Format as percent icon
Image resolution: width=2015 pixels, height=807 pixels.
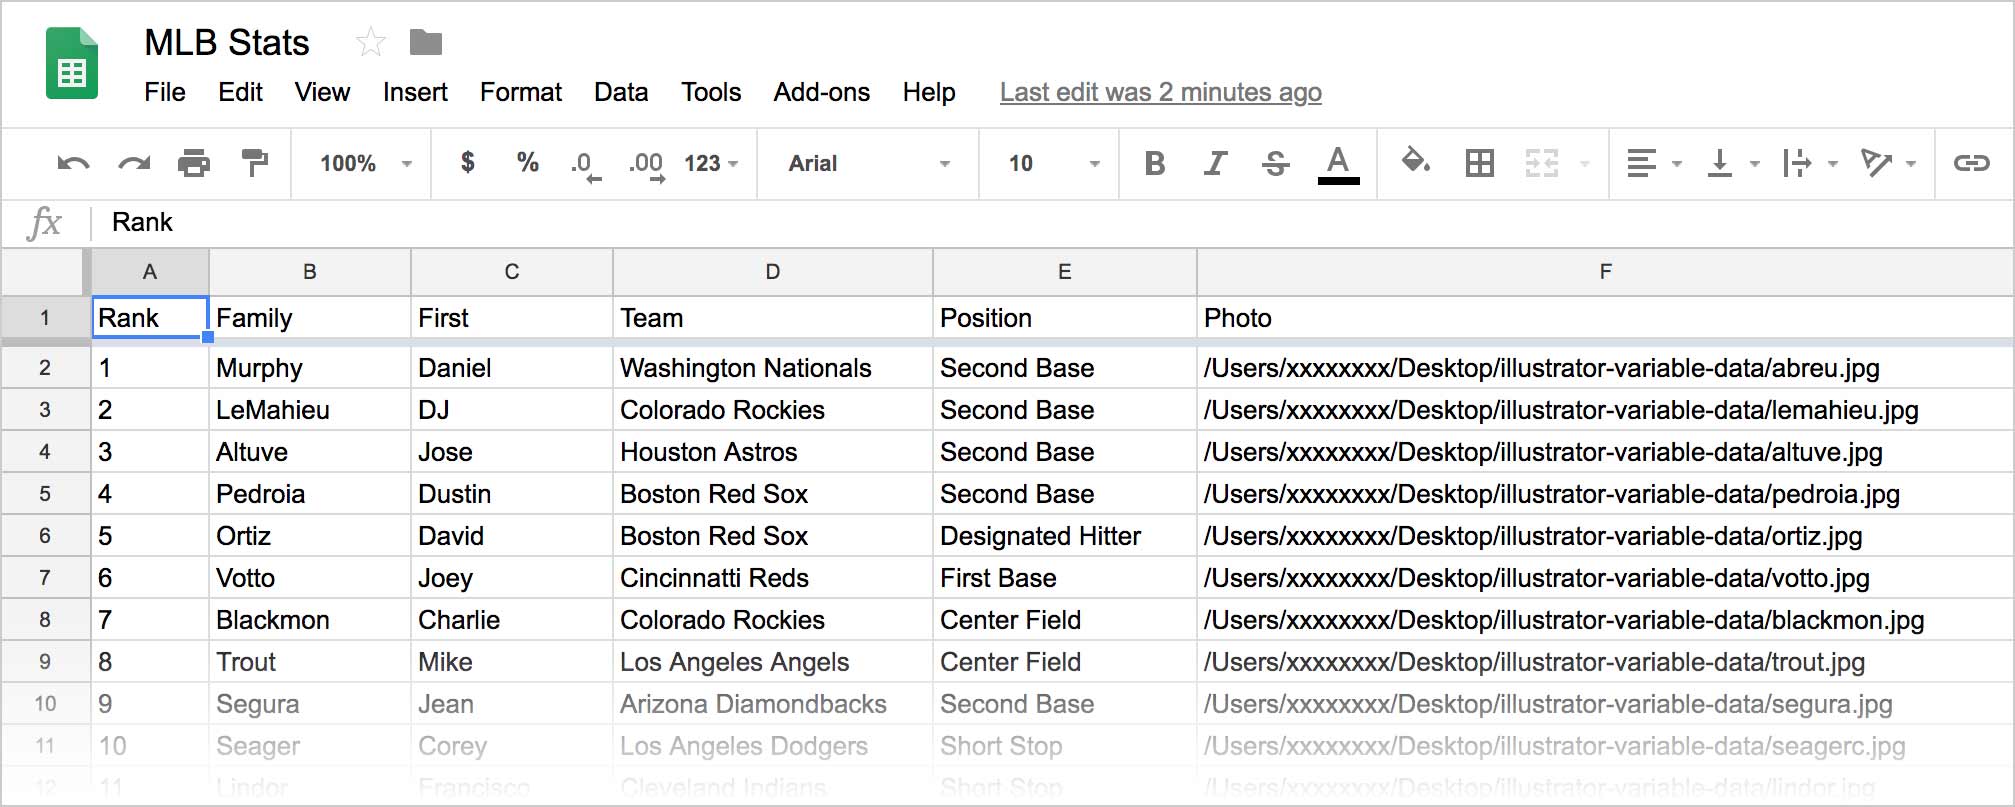pyautogui.click(x=527, y=162)
